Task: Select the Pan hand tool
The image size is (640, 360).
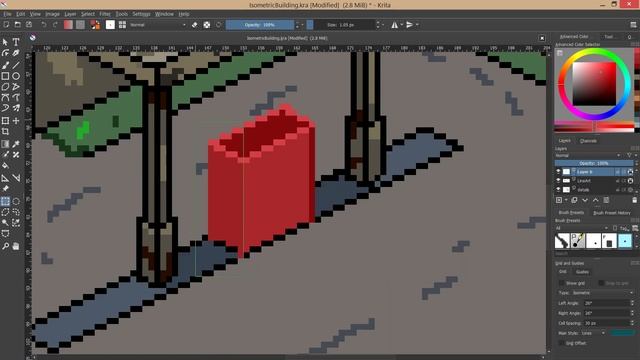Action: pyautogui.click(x=16, y=246)
